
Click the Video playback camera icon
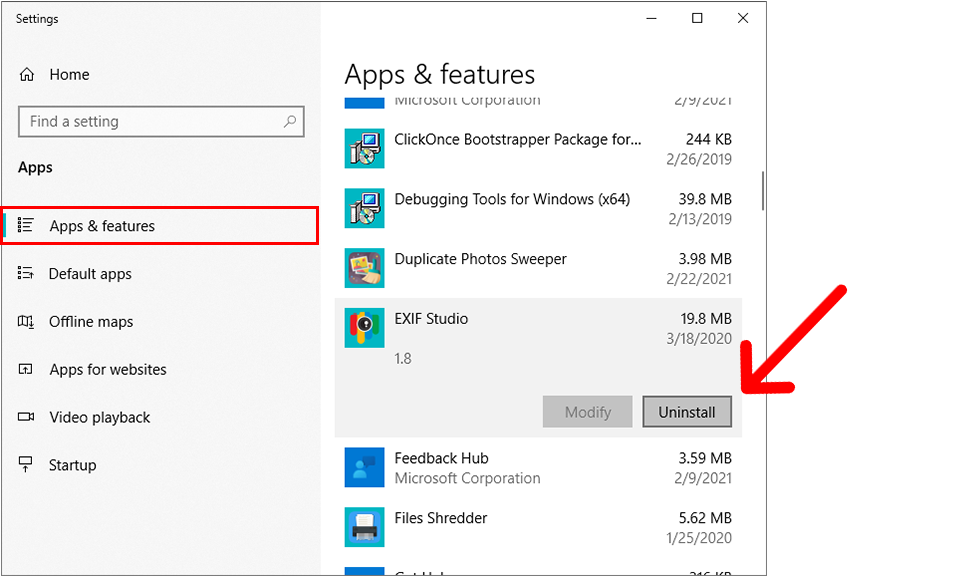tap(25, 417)
